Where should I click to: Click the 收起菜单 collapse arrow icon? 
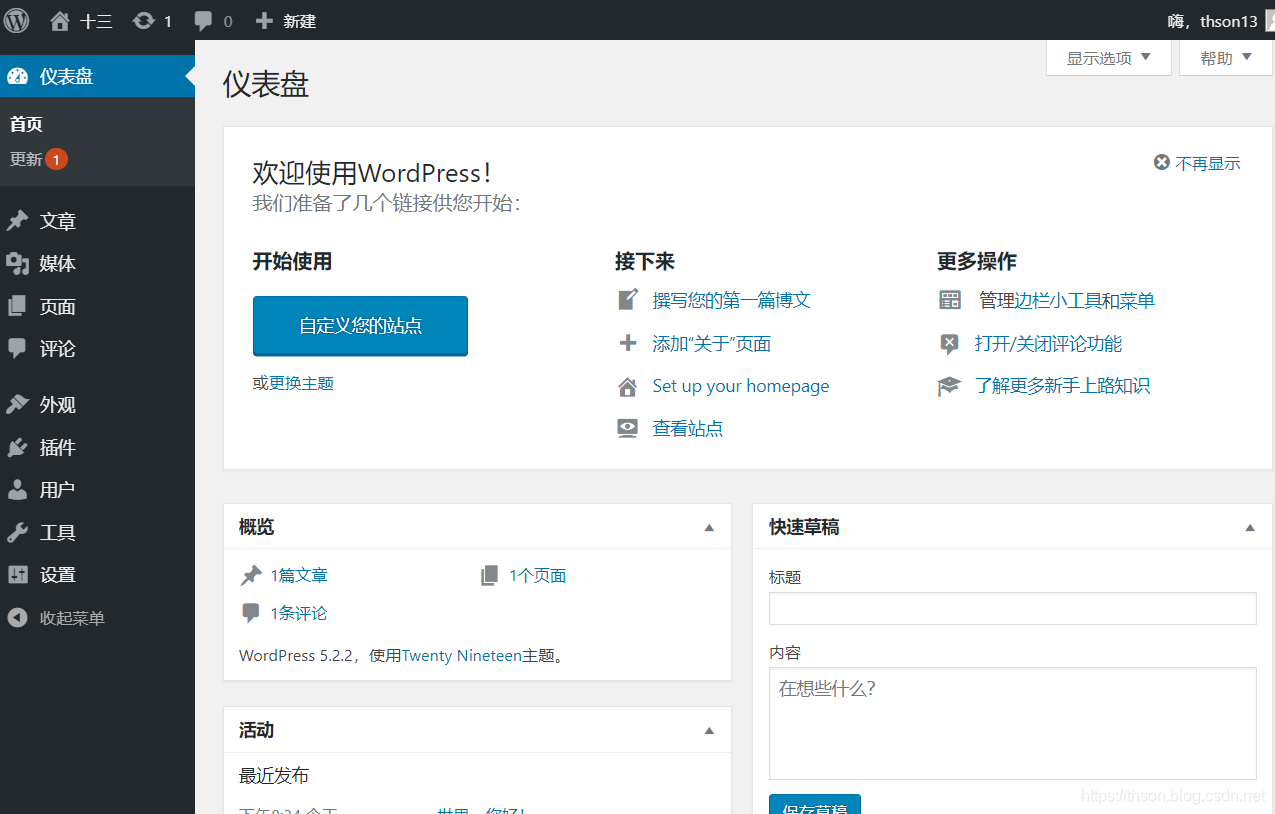click(x=17, y=618)
